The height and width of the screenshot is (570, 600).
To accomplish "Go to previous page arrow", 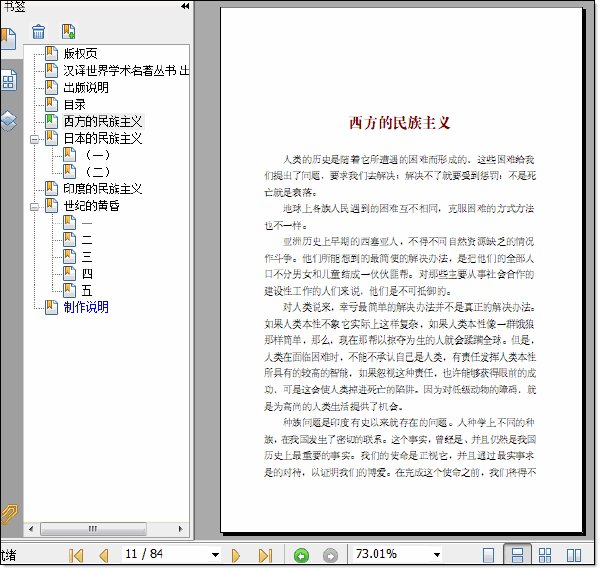I will pos(104,555).
